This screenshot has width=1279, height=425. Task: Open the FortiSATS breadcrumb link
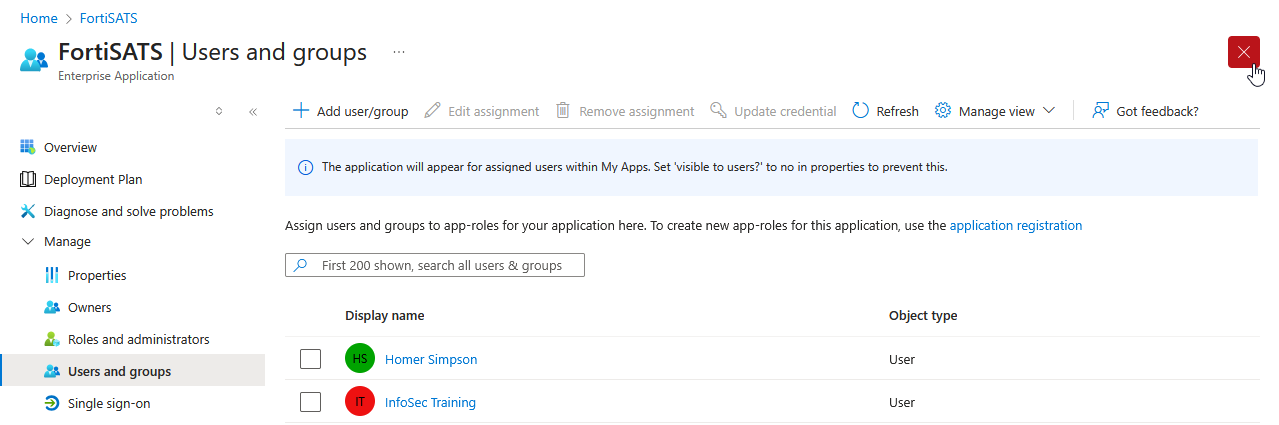pyautogui.click(x=108, y=18)
